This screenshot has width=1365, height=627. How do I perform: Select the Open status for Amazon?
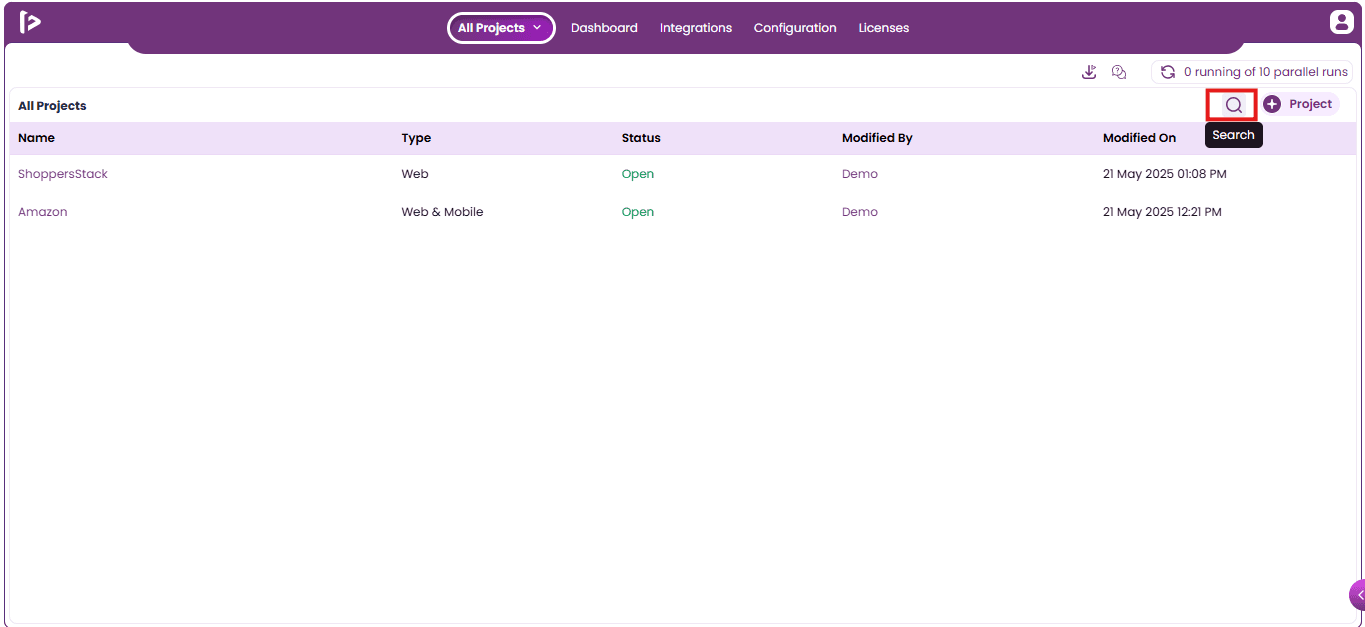click(638, 212)
